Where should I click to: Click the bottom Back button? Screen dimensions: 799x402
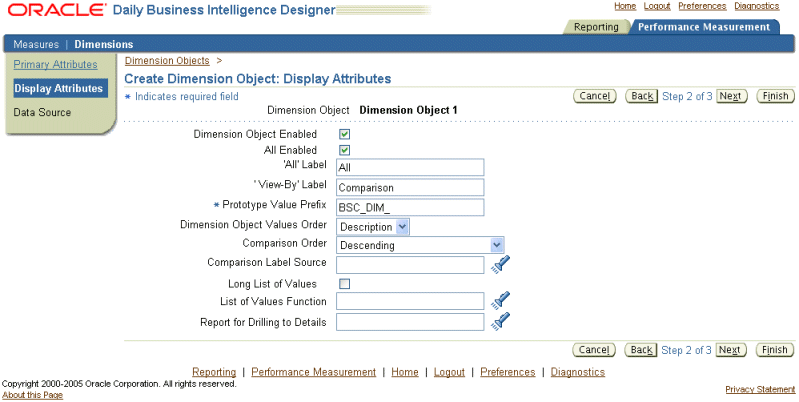point(641,350)
